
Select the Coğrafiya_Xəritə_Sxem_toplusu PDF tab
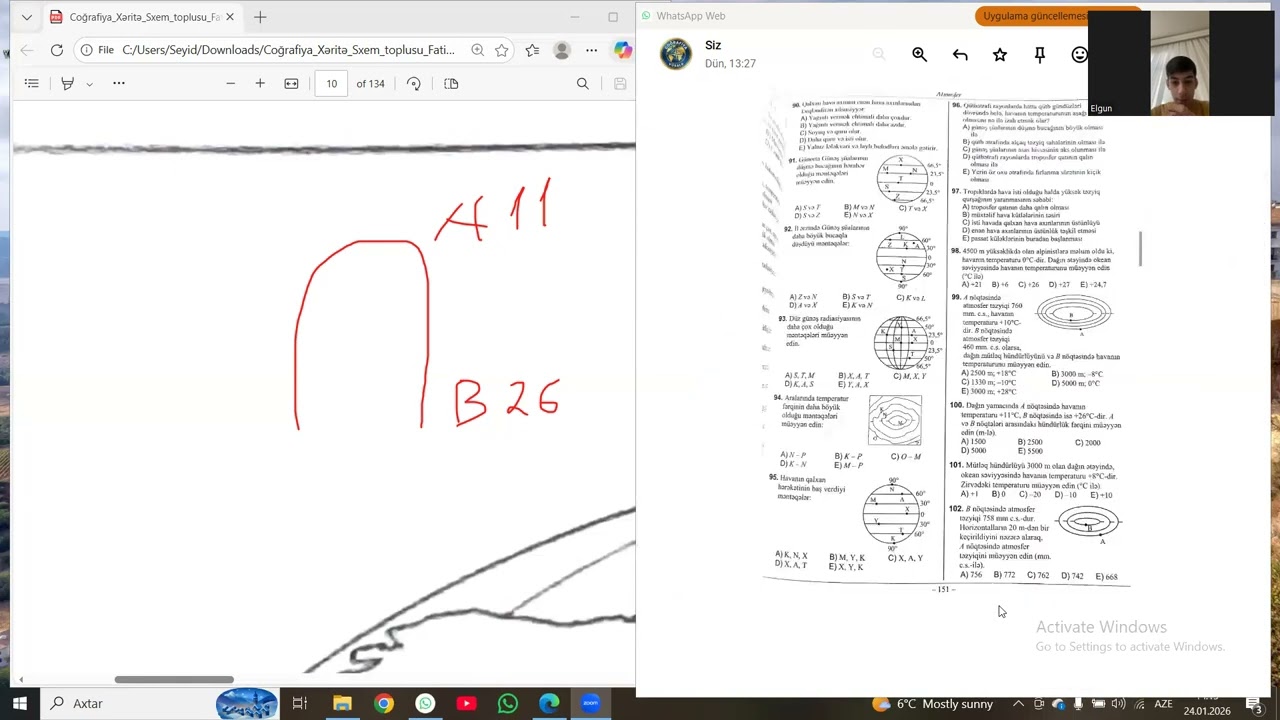point(142,17)
